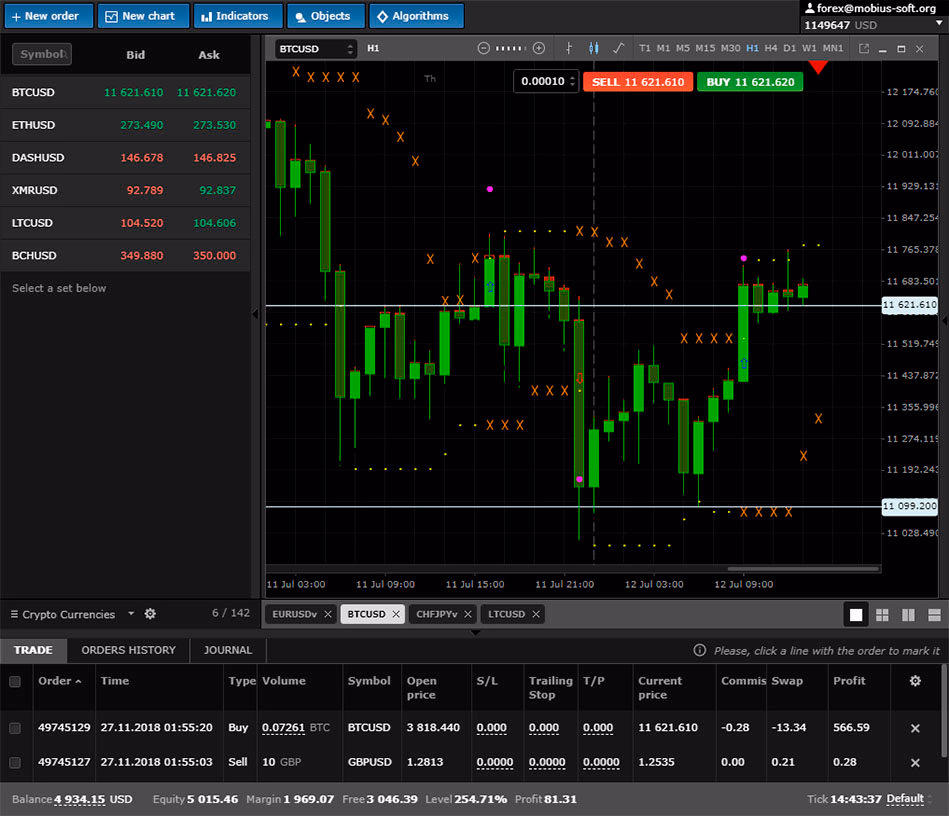The height and width of the screenshot is (816, 949).
Task: Switch chart to bar chart type
Action: point(569,48)
